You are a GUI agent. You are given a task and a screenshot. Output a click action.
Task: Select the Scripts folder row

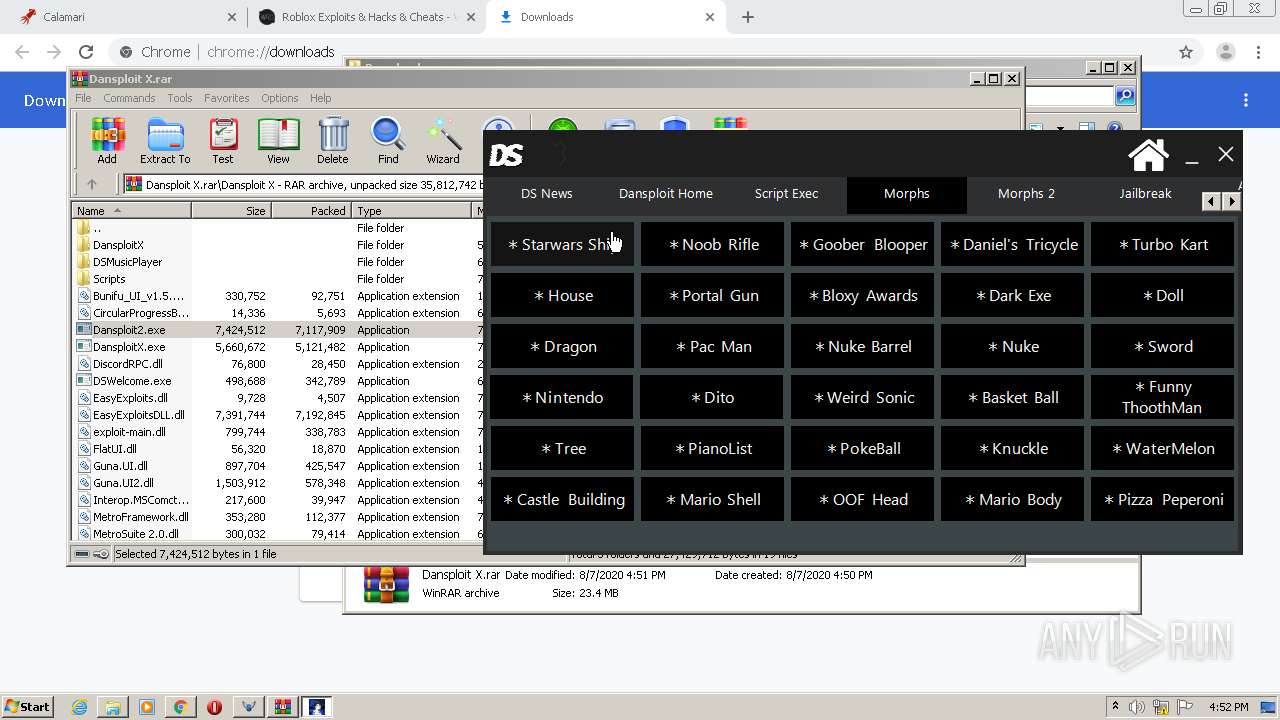coord(278,279)
